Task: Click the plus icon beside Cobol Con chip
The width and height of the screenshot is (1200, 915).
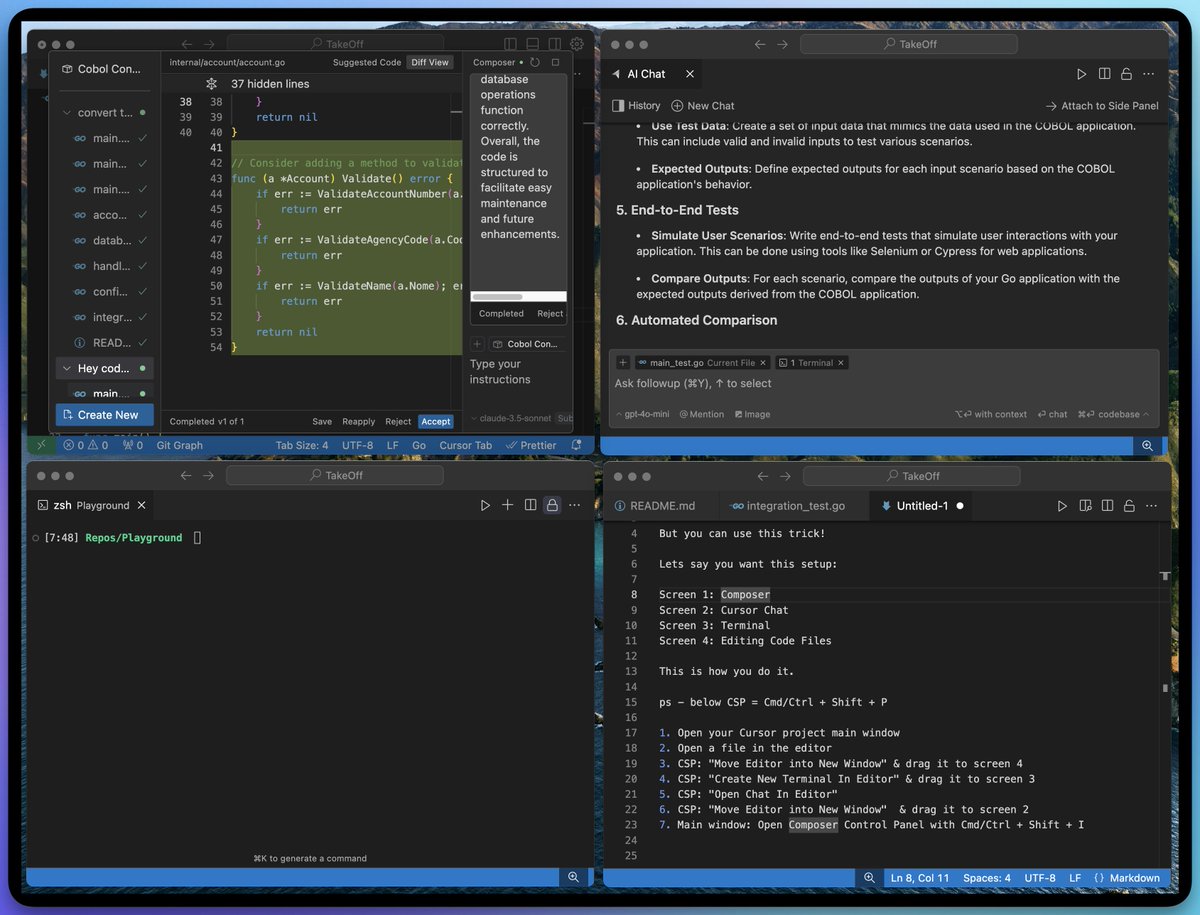Action: [477, 344]
